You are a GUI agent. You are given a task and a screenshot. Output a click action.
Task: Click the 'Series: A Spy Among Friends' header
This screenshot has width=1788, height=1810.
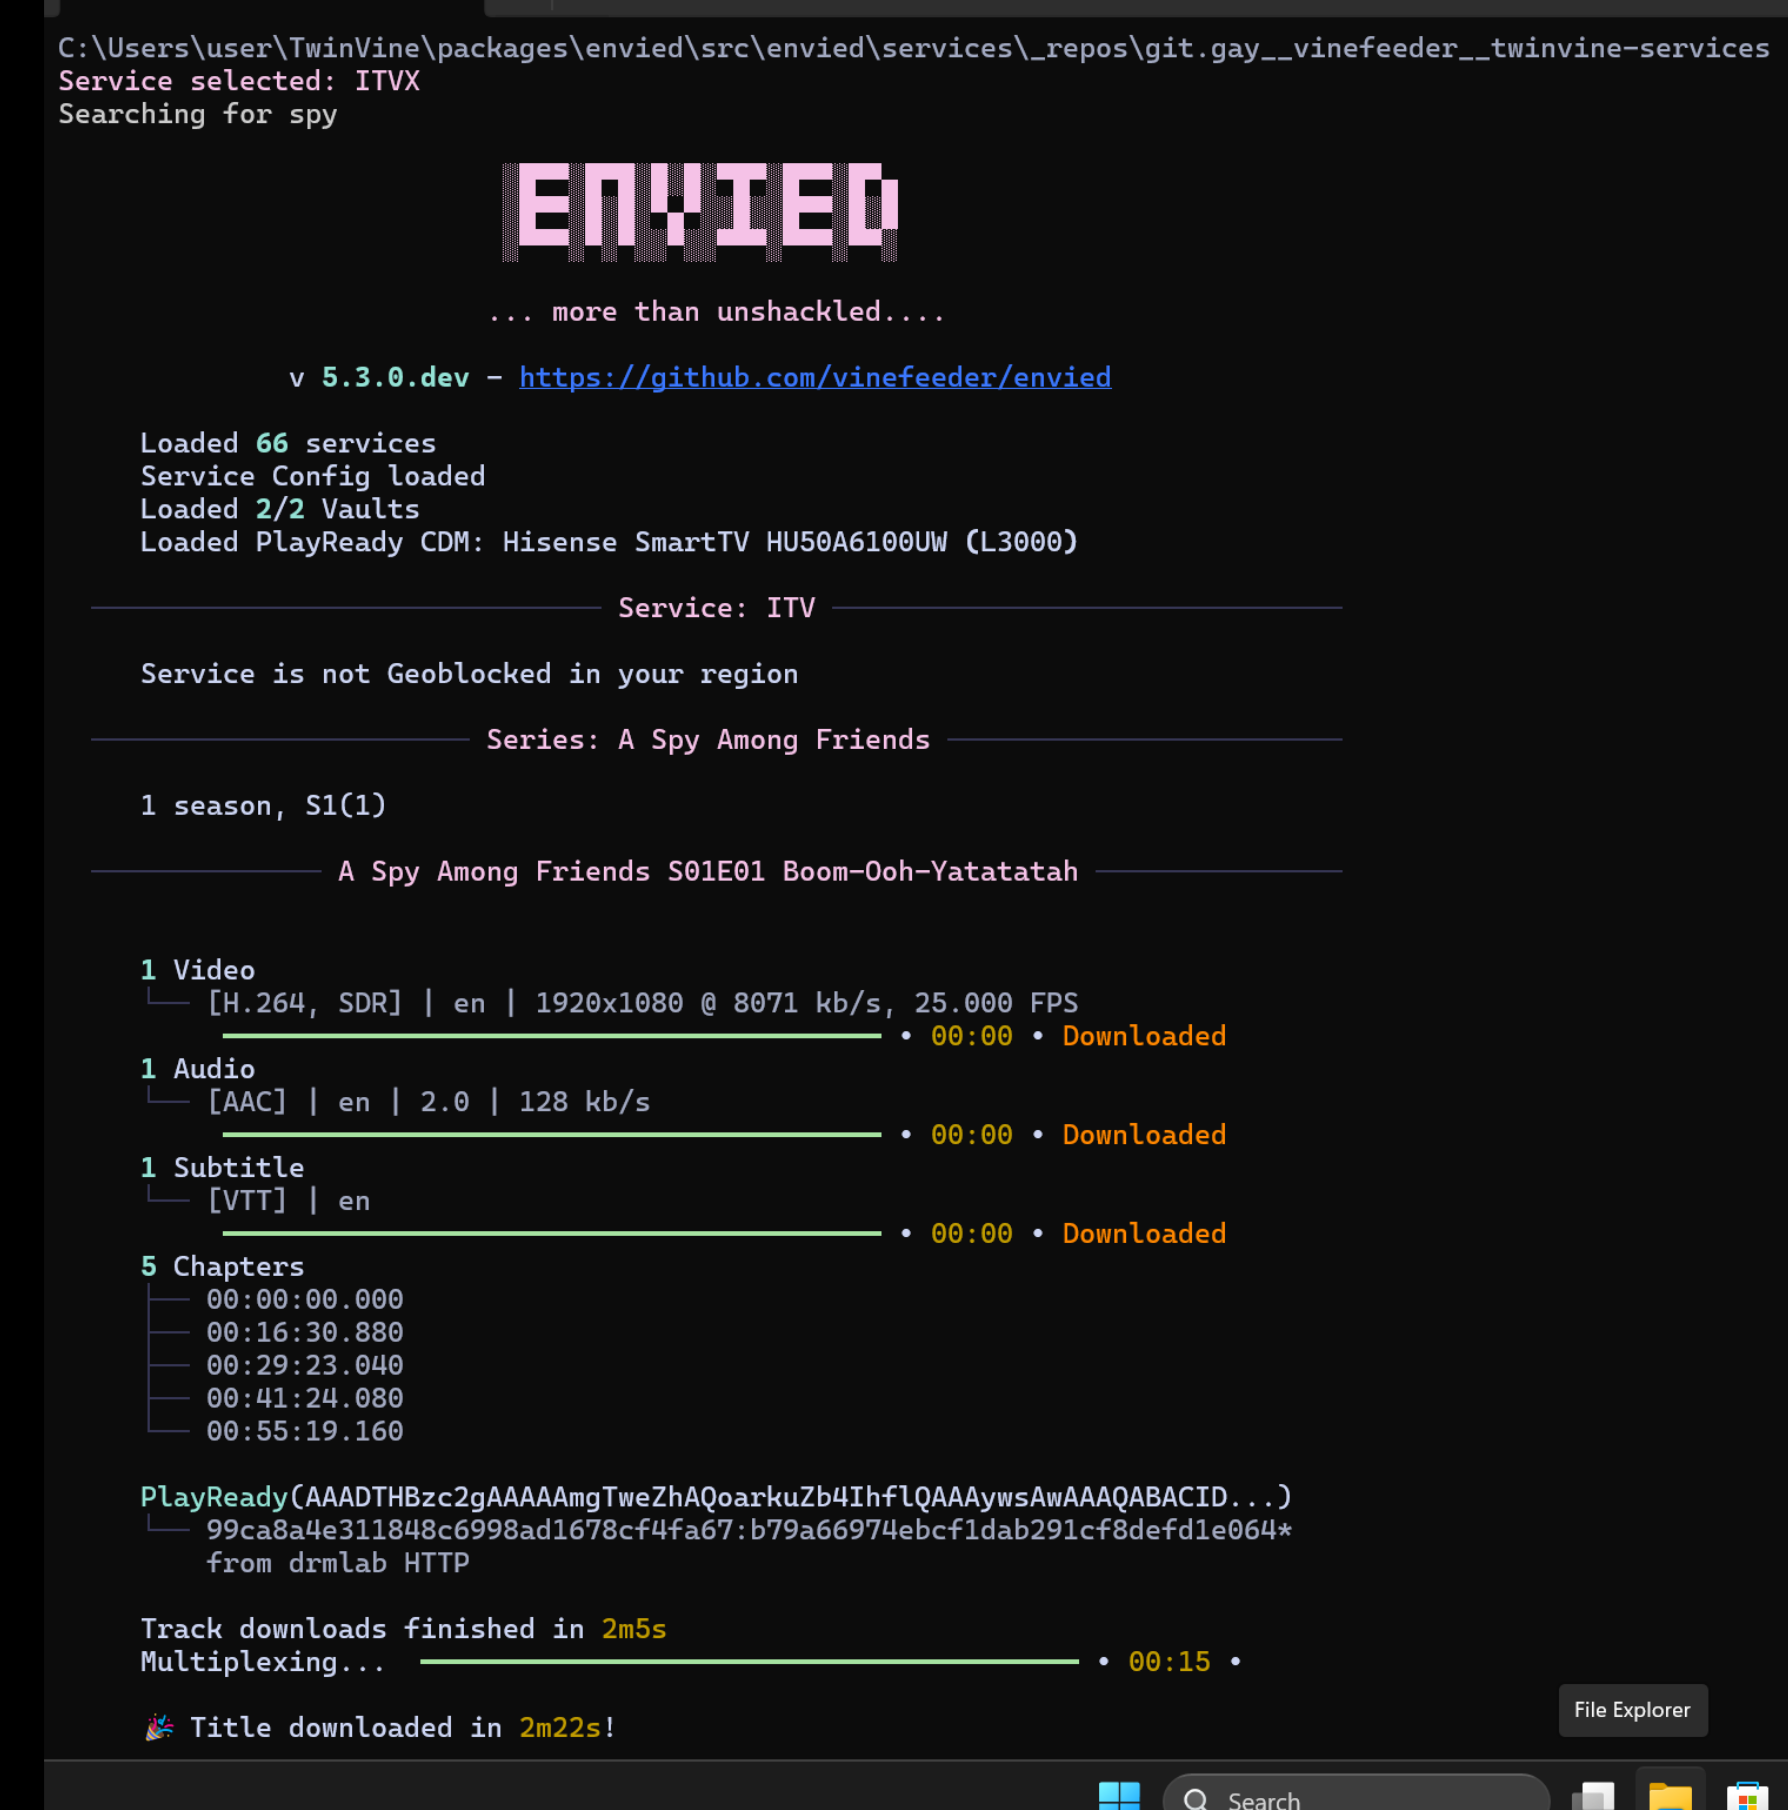(708, 740)
